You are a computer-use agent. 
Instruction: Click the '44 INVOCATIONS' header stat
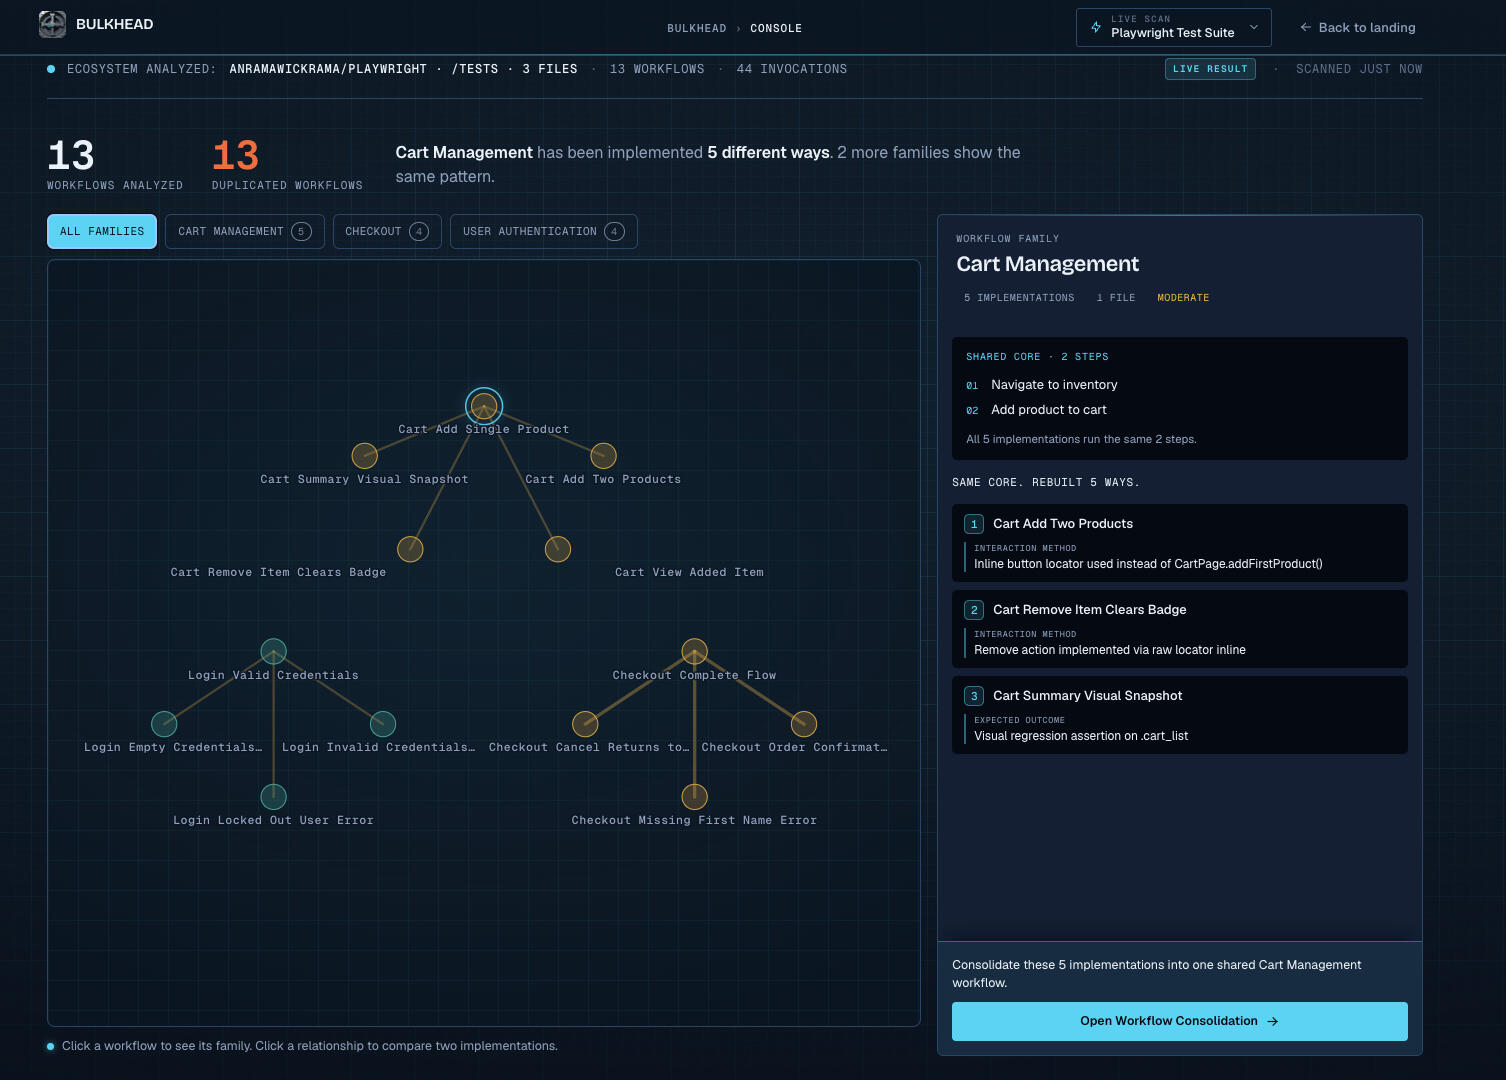click(792, 69)
